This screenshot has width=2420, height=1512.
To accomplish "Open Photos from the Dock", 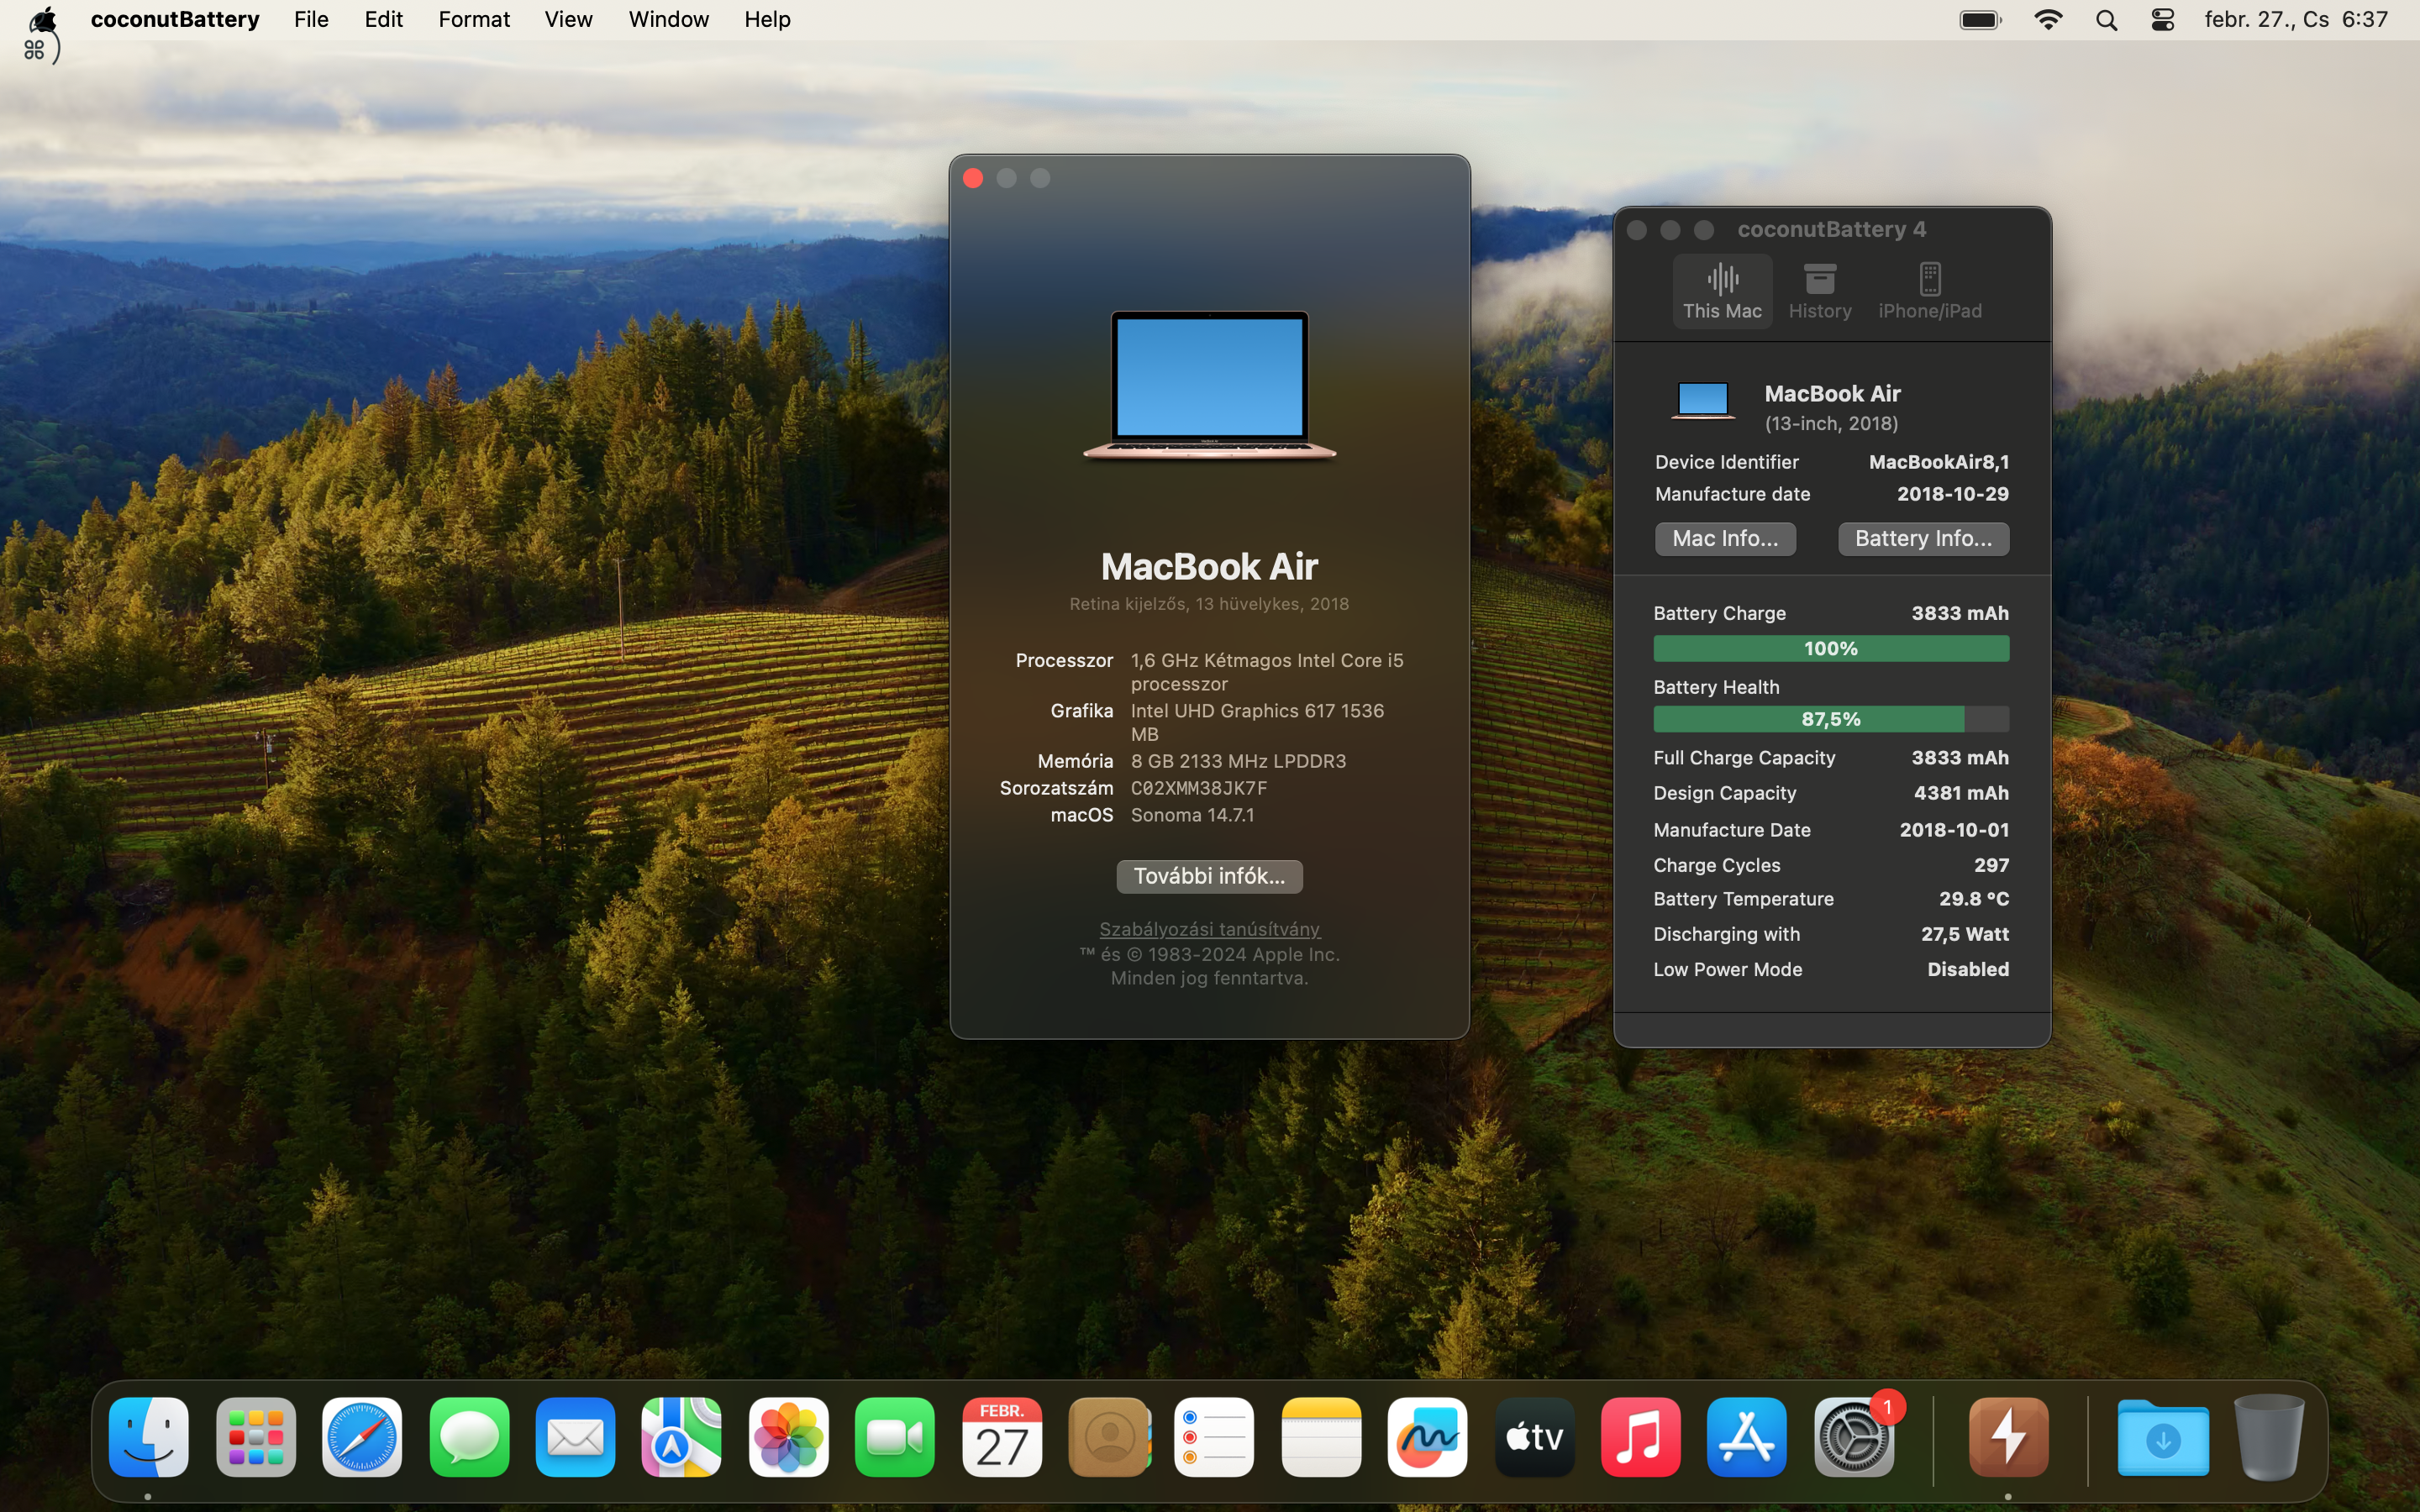I will [x=789, y=1437].
